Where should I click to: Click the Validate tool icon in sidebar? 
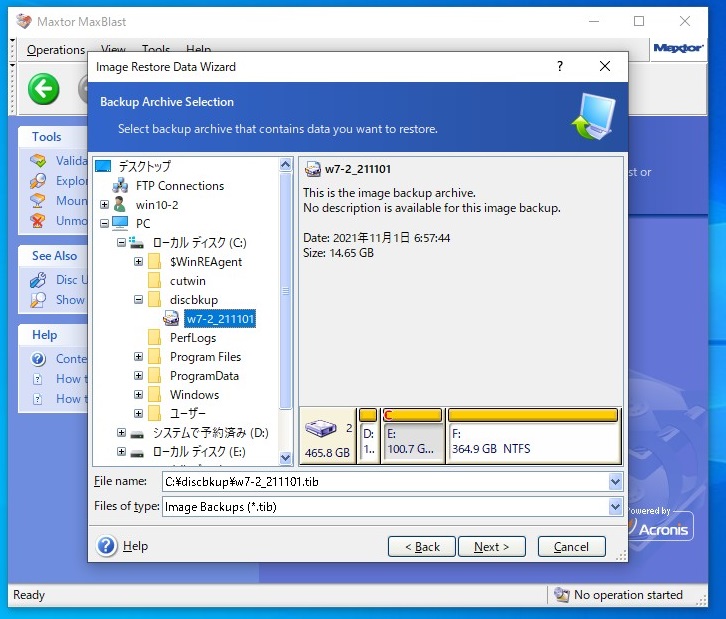coord(38,161)
